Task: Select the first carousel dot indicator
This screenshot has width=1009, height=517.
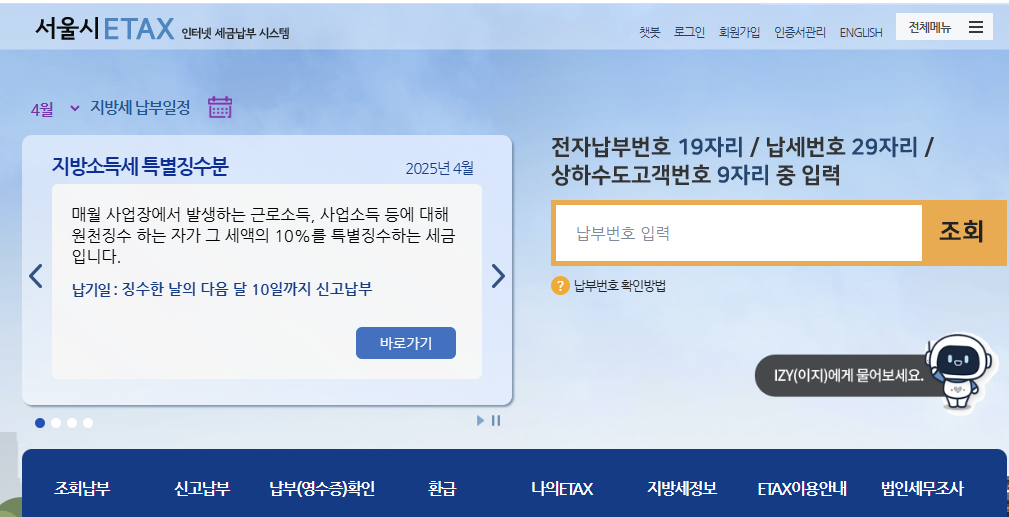Action: point(40,423)
